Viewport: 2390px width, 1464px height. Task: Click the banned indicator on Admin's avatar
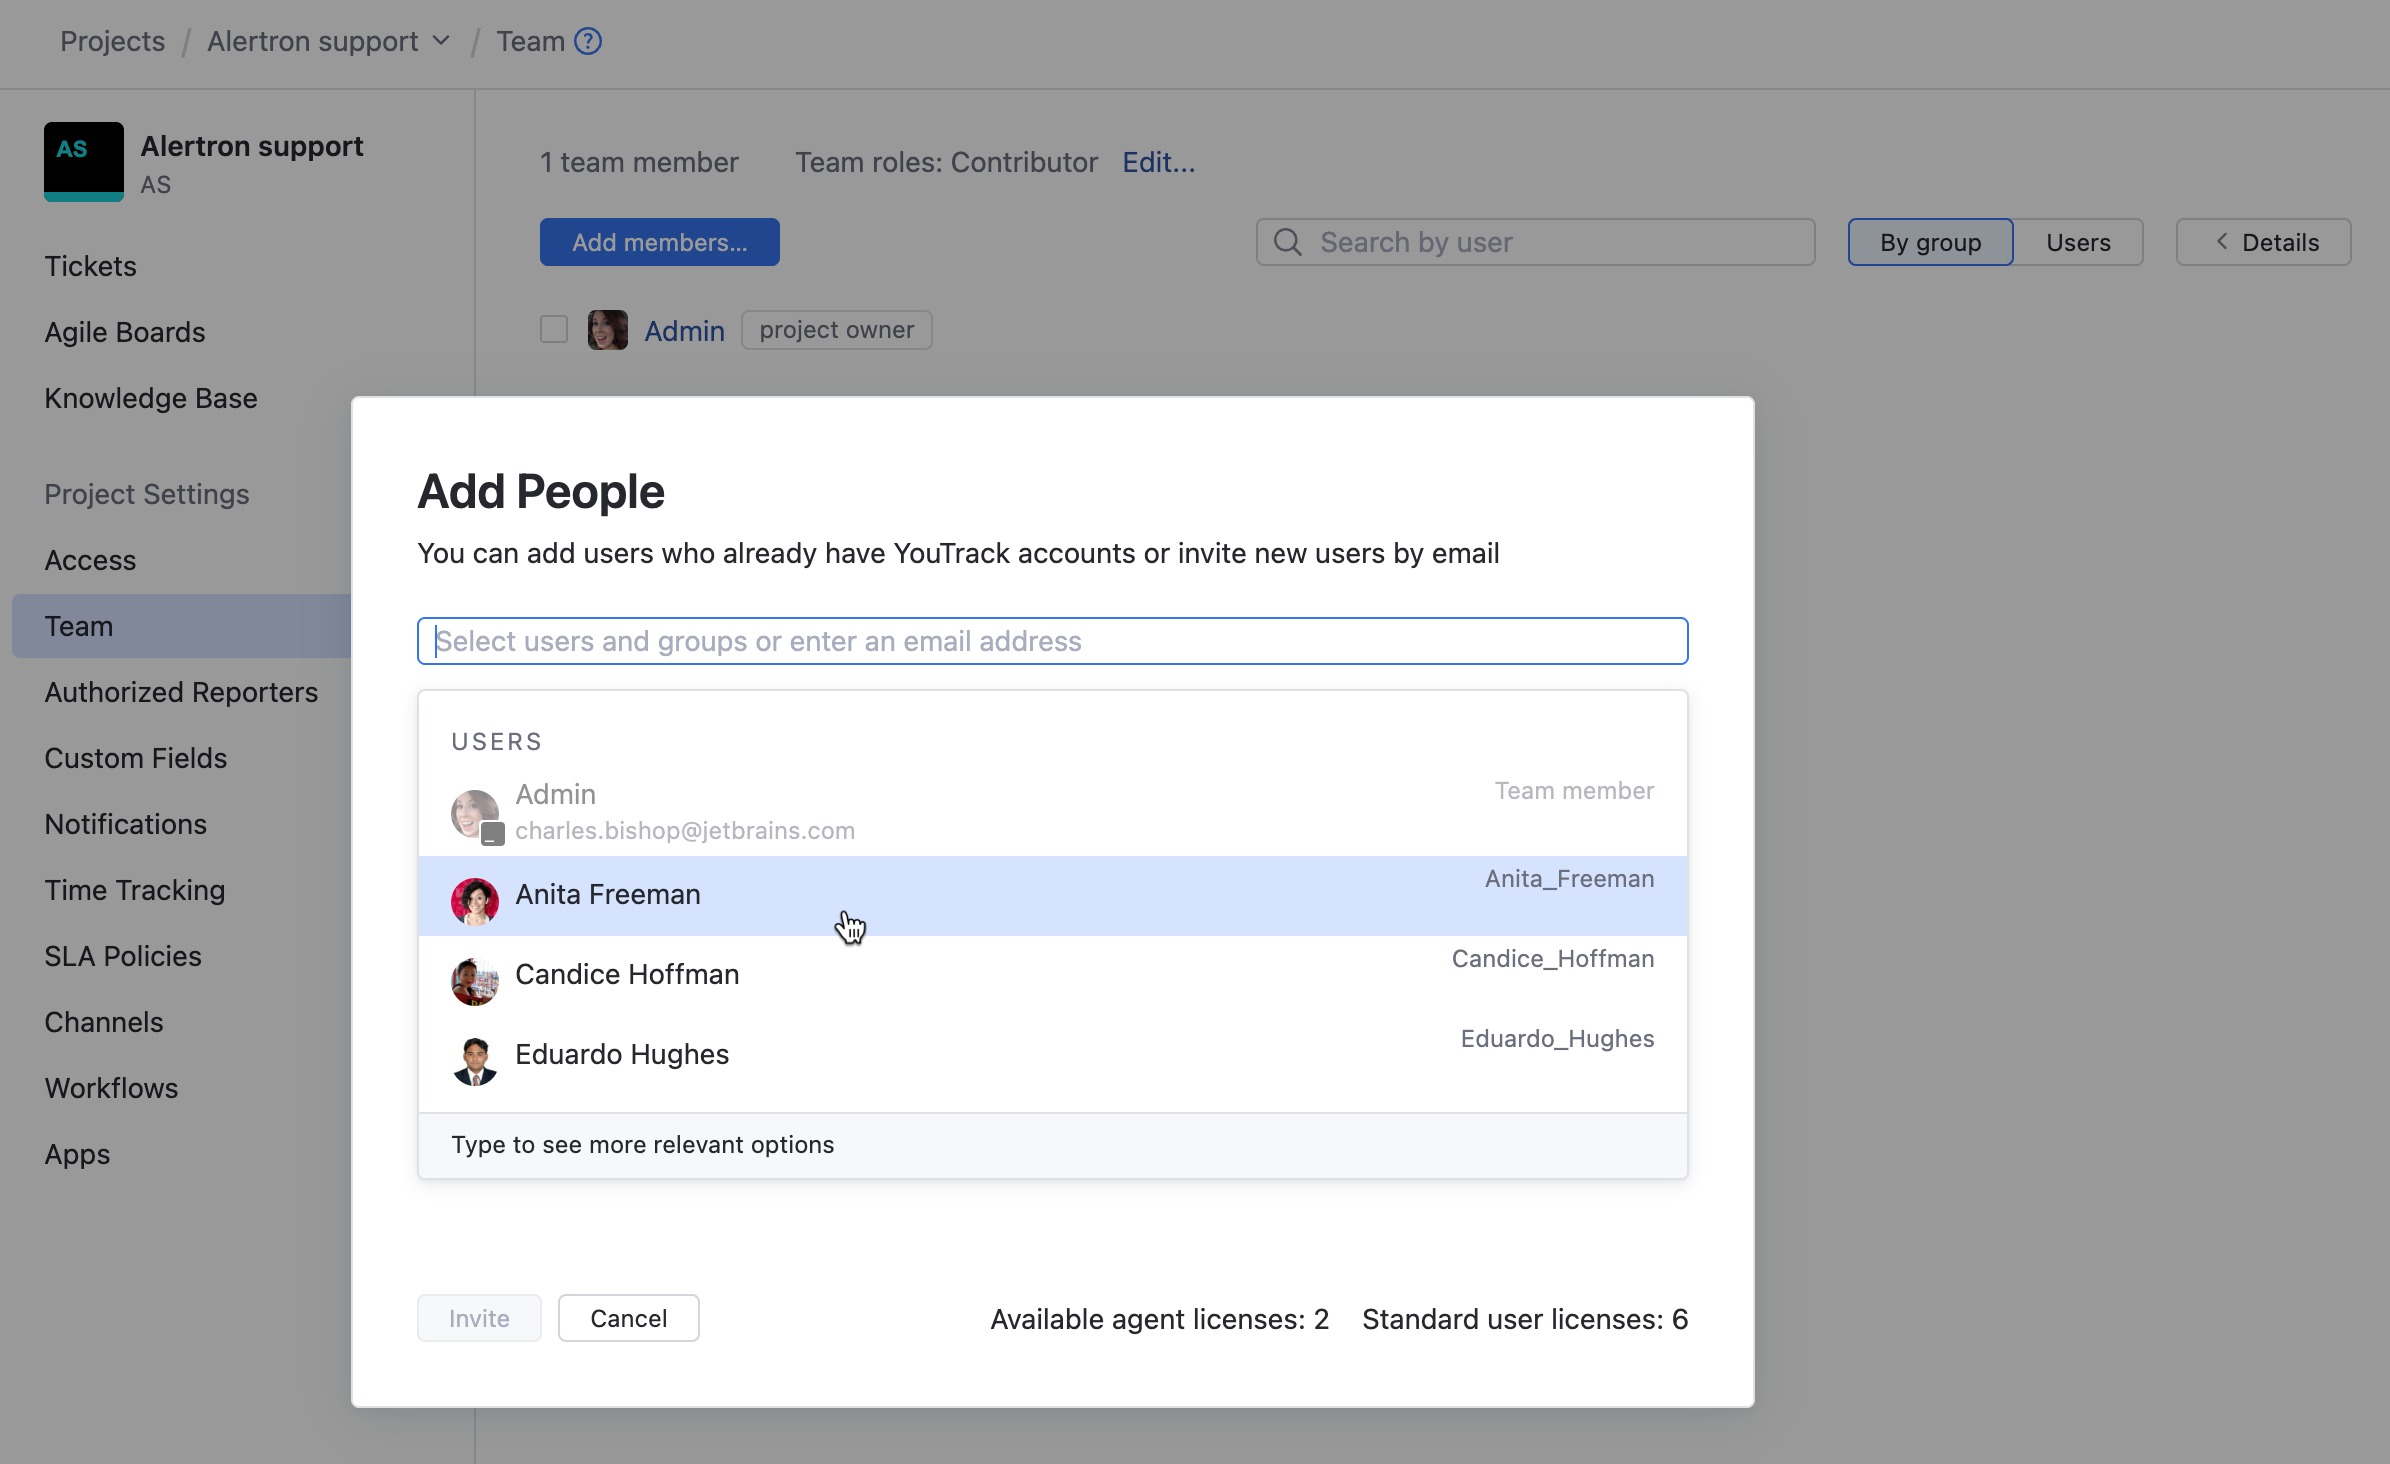491,833
